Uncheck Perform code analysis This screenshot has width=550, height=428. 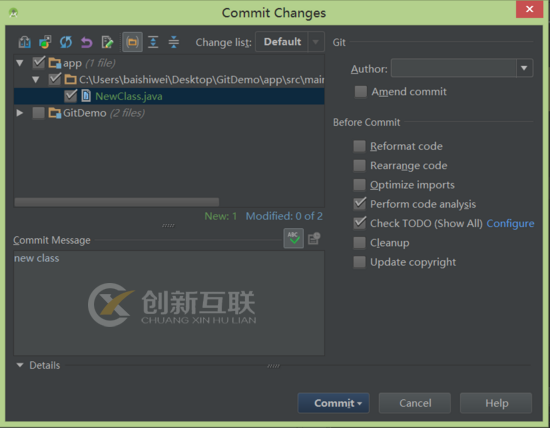pos(359,204)
